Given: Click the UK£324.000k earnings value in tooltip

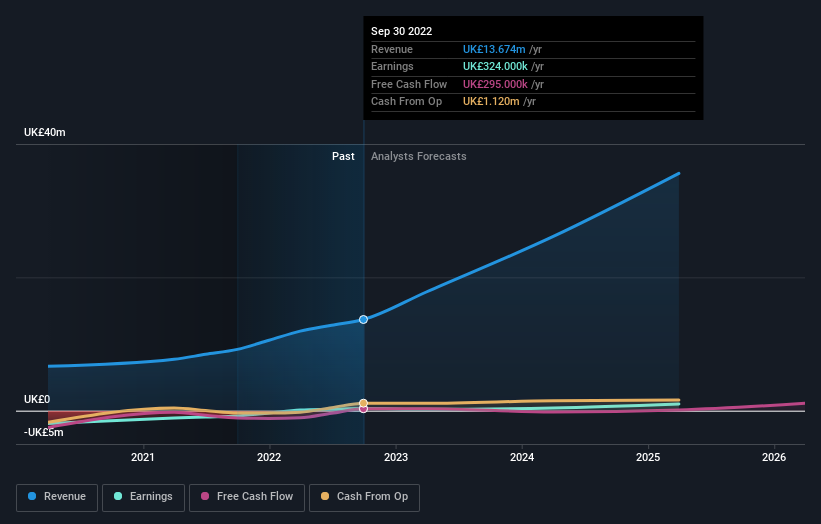Looking at the screenshot, I should click(x=495, y=66).
